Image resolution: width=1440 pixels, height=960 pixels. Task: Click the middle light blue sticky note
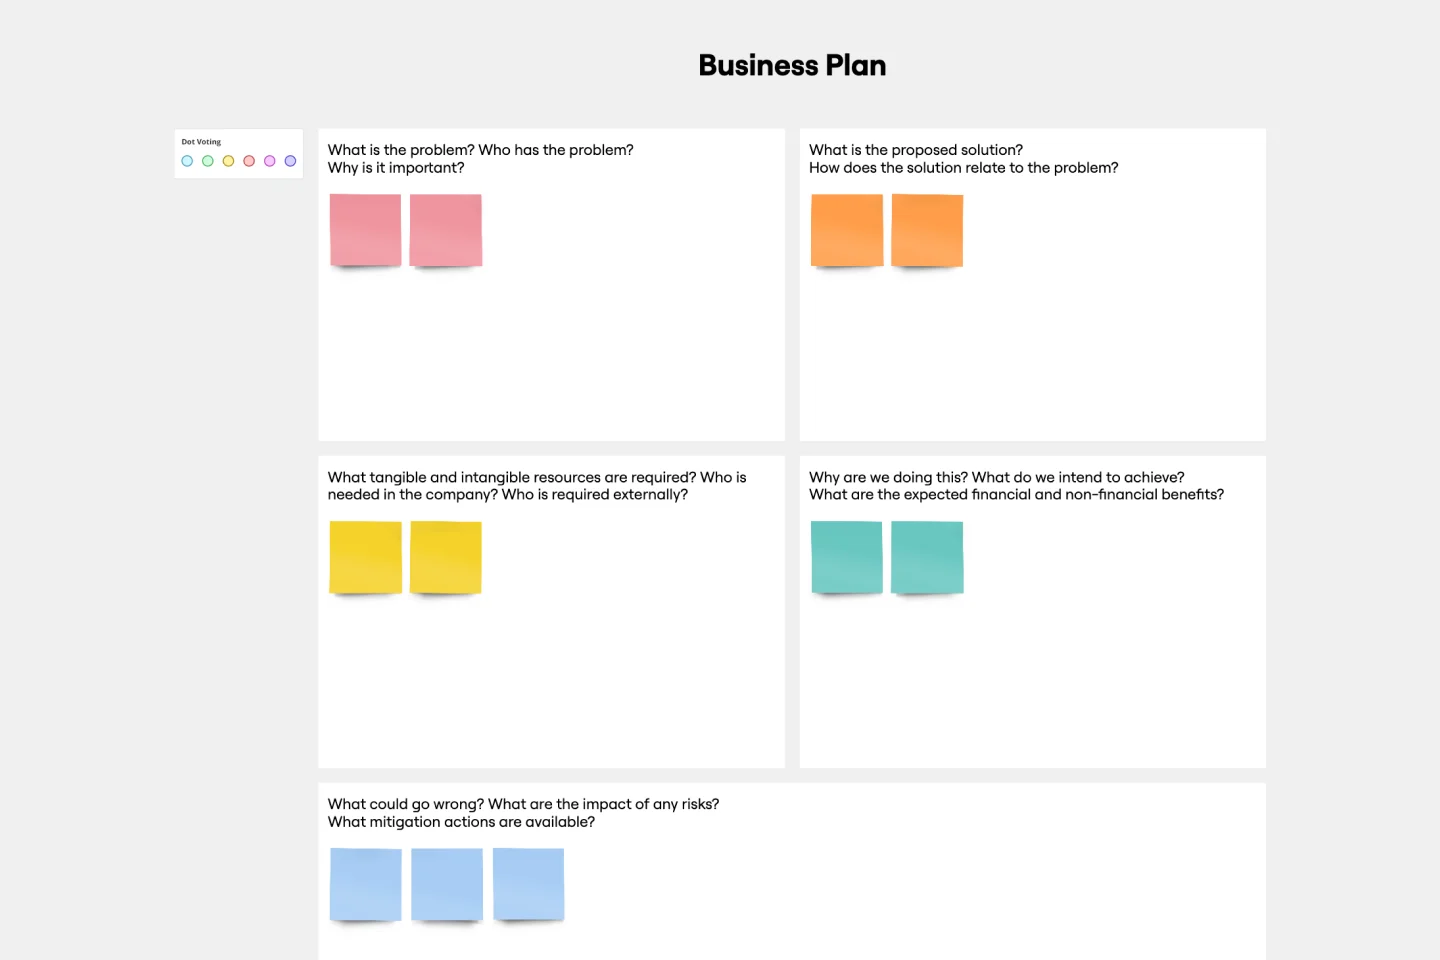(x=447, y=884)
